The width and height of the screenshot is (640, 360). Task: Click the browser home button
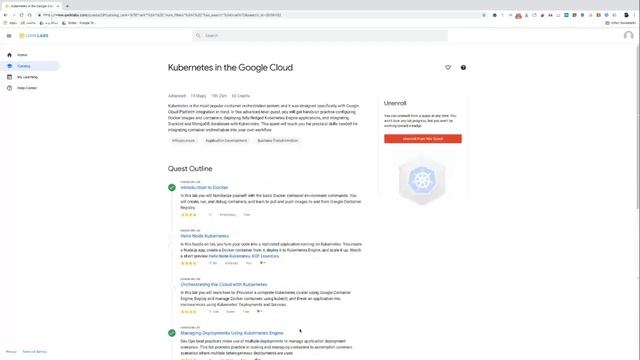(30, 15)
